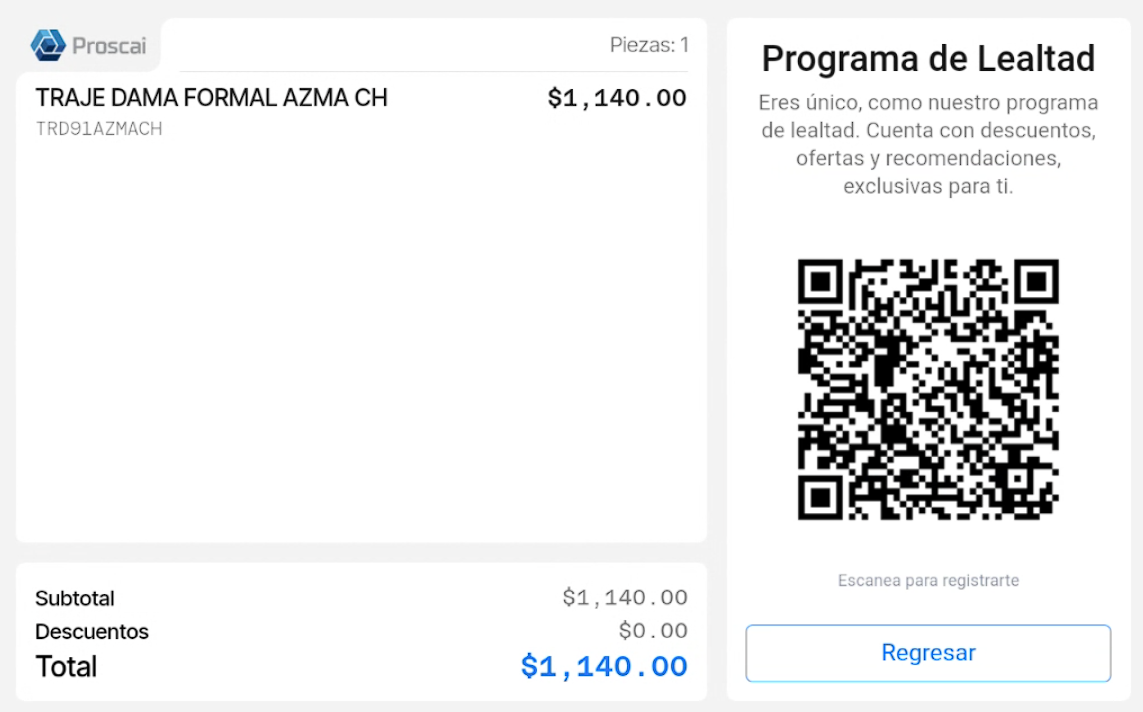Image resolution: width=1143 pixels, height=712 pixels.
Task: Click the loyalty program description paragraph
Action: coord(928,144)
